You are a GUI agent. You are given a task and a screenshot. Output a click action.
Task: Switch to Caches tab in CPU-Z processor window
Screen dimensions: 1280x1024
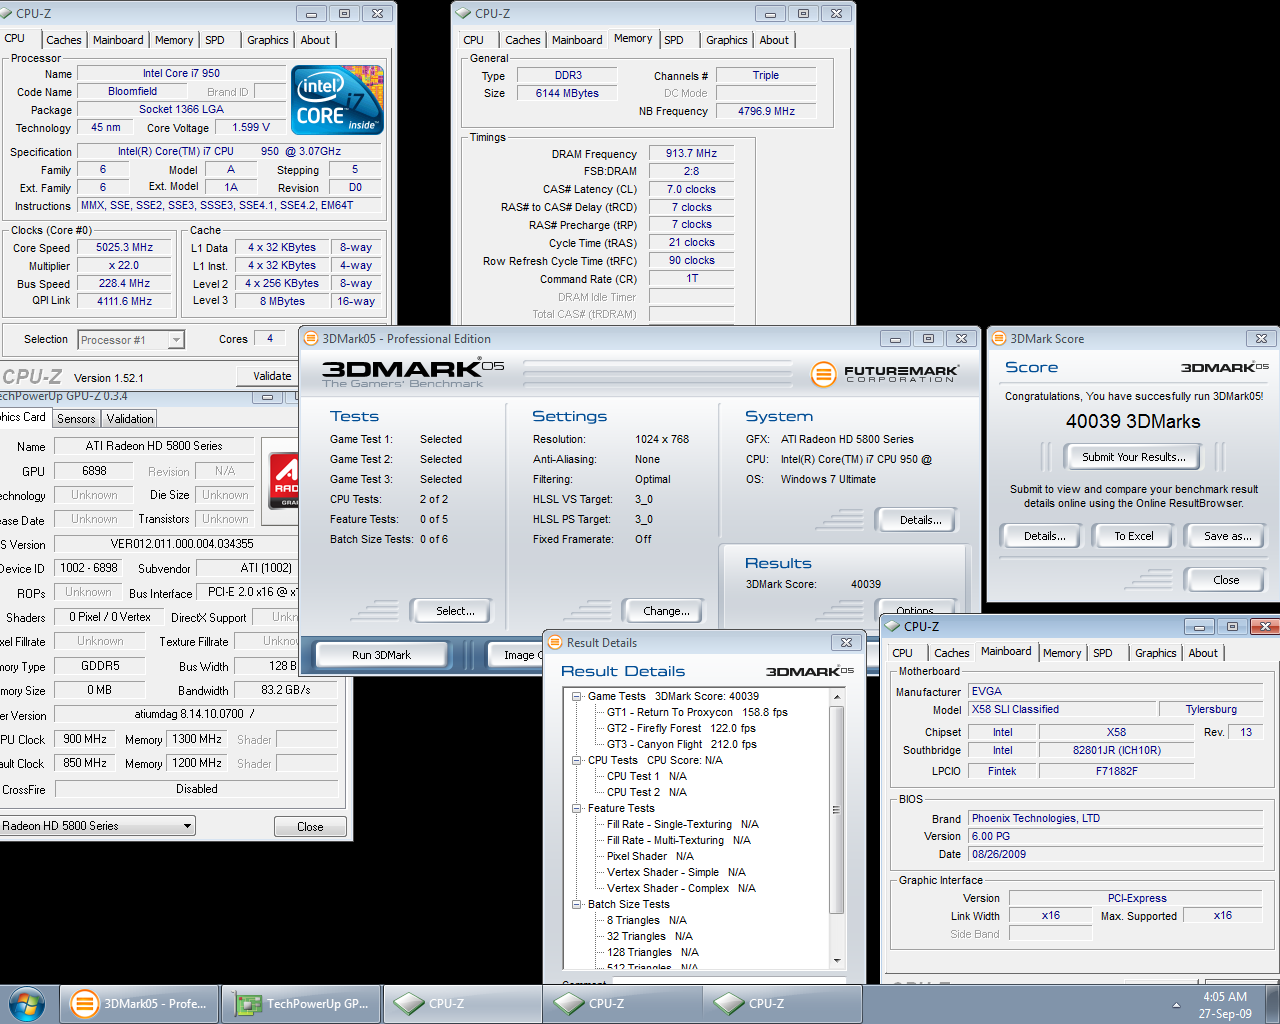pyautogui.click(x=64, y=40)
